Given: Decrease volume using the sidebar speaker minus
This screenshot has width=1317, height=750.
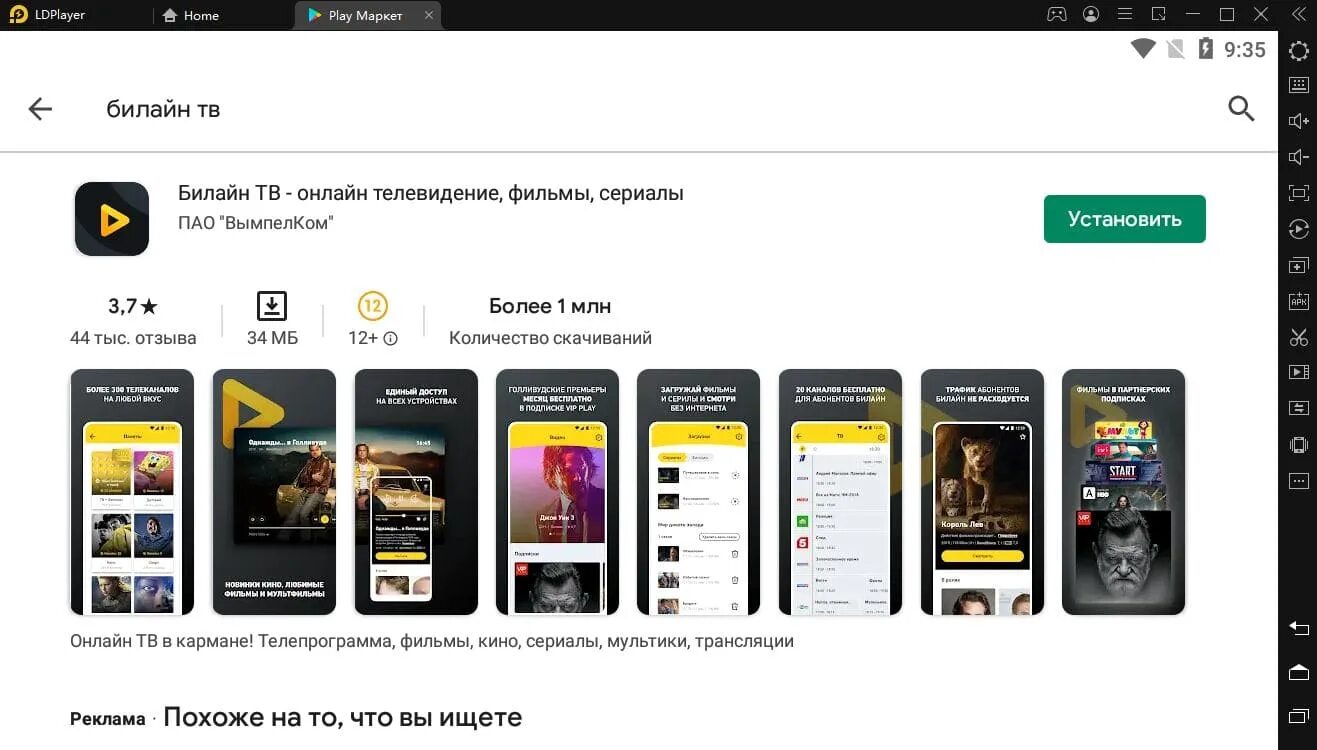Looking at the screenshot, I should click(x=1298, y=157).
